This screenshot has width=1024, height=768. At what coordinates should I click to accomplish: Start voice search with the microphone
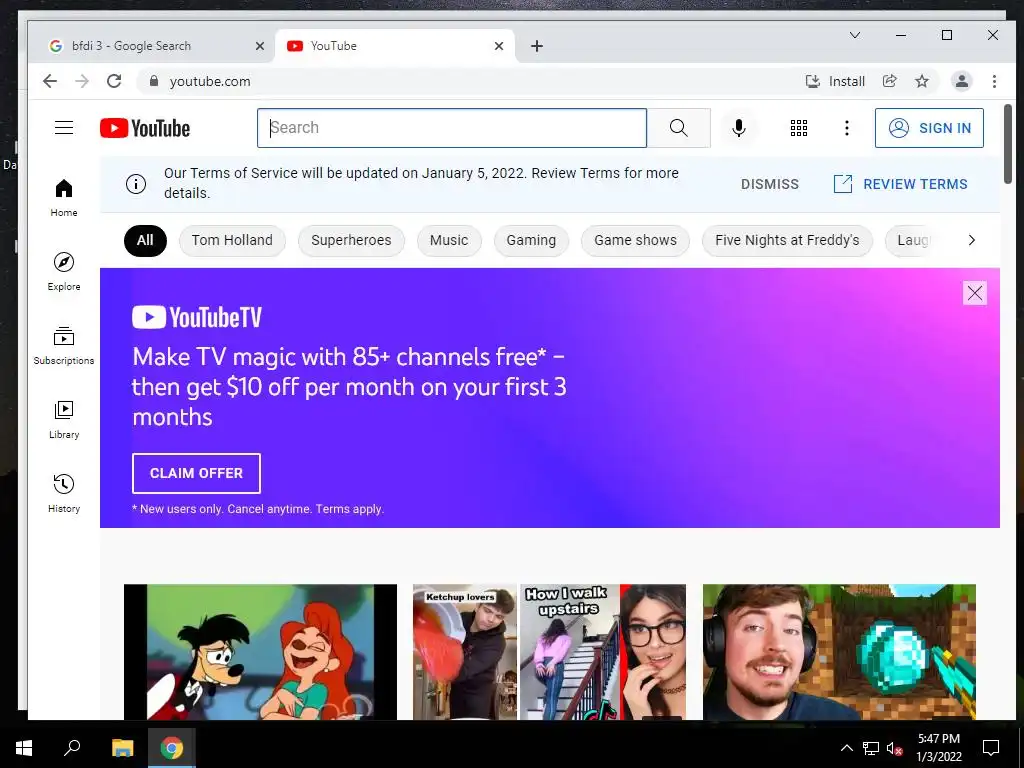(x=739, y=128)
